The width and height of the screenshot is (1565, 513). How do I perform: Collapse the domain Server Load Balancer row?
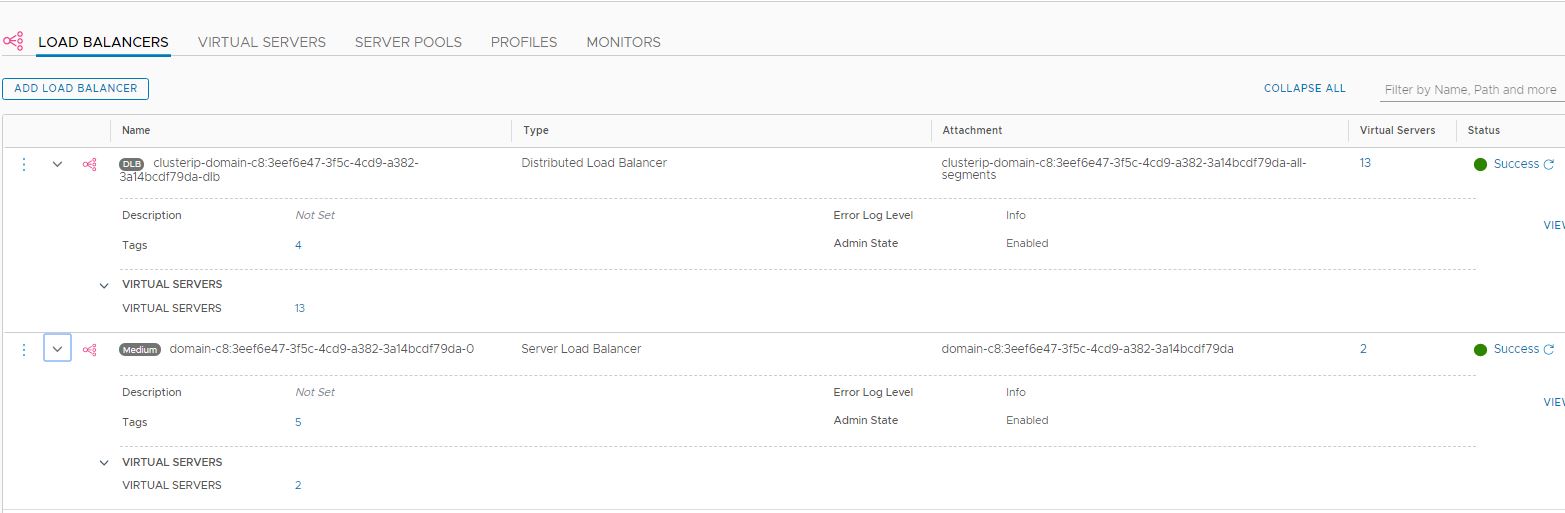[x=57, y=349]
